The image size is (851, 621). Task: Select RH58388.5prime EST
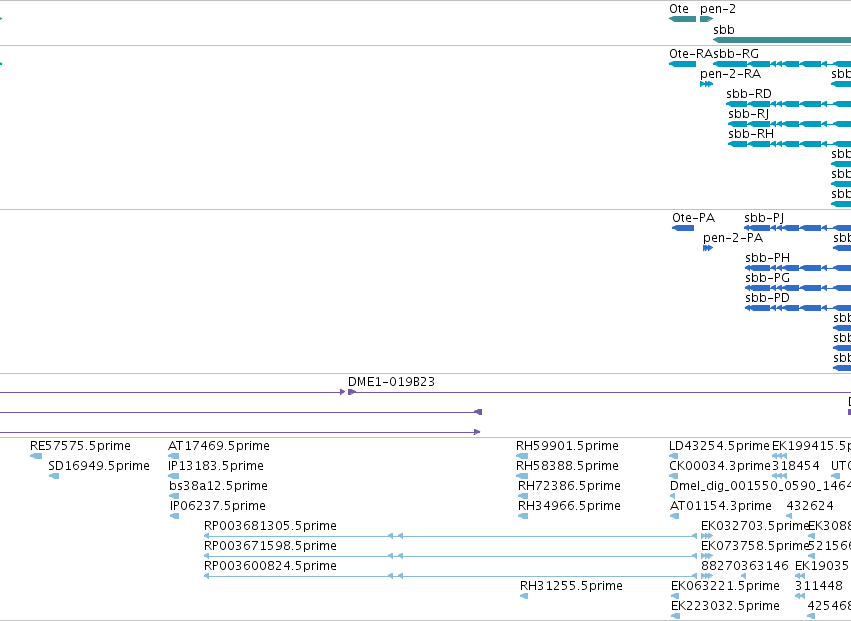tap(522, 476)
